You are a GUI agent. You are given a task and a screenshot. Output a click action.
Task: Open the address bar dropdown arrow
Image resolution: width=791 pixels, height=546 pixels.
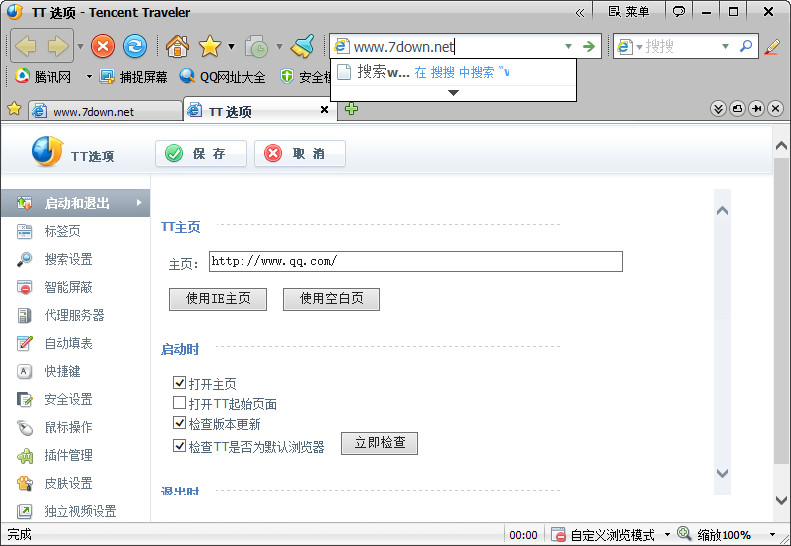click(x=569, y=46)
